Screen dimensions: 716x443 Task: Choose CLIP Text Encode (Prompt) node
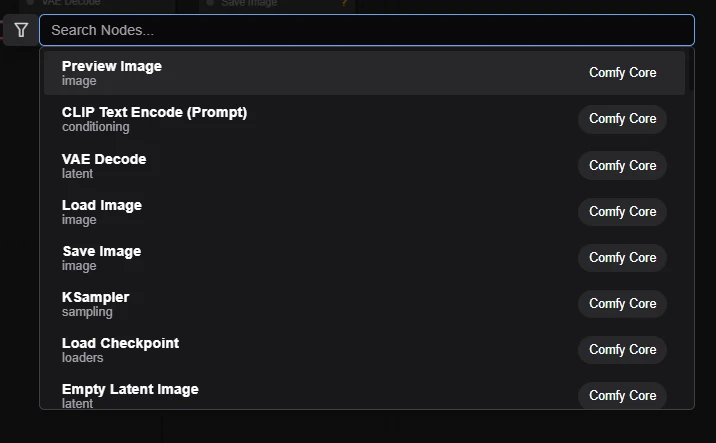154,118
